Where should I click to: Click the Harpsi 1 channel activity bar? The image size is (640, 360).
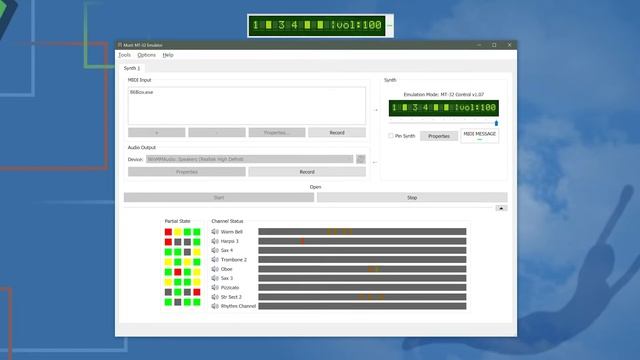(x=362, y=241)
